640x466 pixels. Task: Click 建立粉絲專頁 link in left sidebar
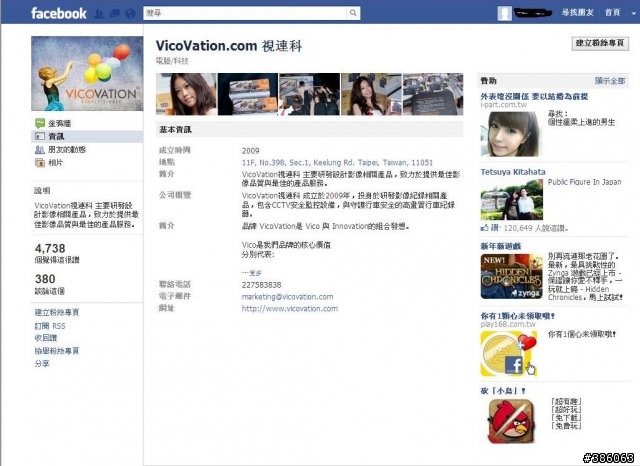click(x=57, y=313)
